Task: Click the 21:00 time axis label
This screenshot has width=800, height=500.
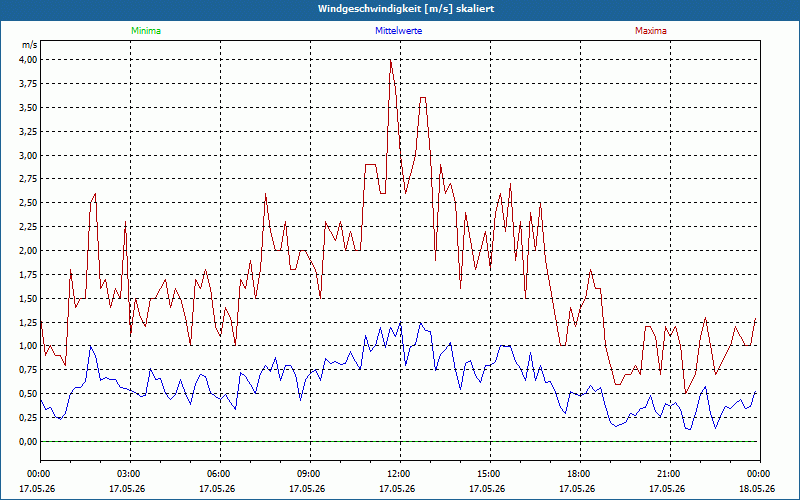Action: pos(670,474)
